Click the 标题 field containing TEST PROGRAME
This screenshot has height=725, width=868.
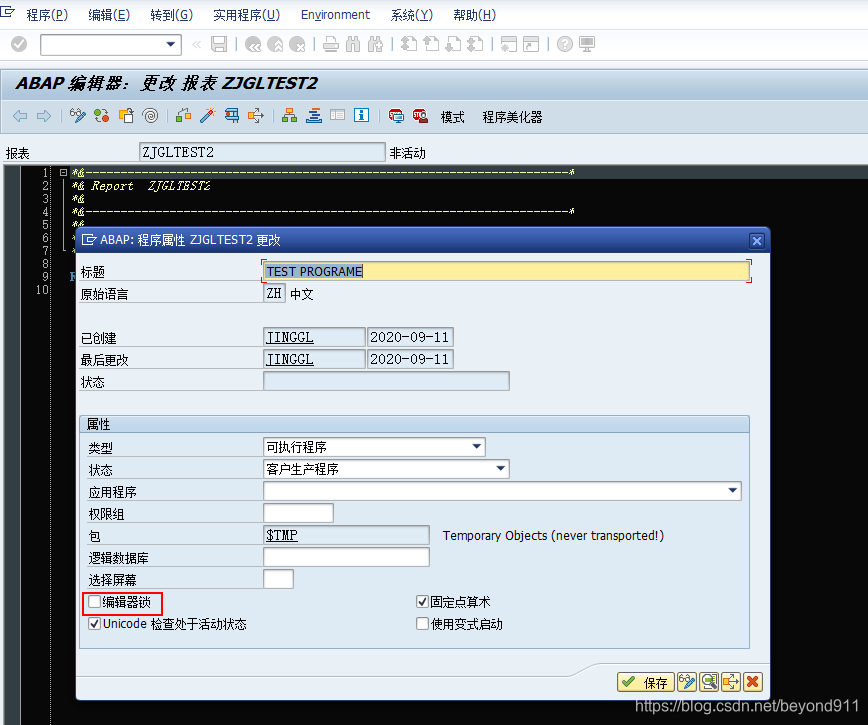coord(506,271)
